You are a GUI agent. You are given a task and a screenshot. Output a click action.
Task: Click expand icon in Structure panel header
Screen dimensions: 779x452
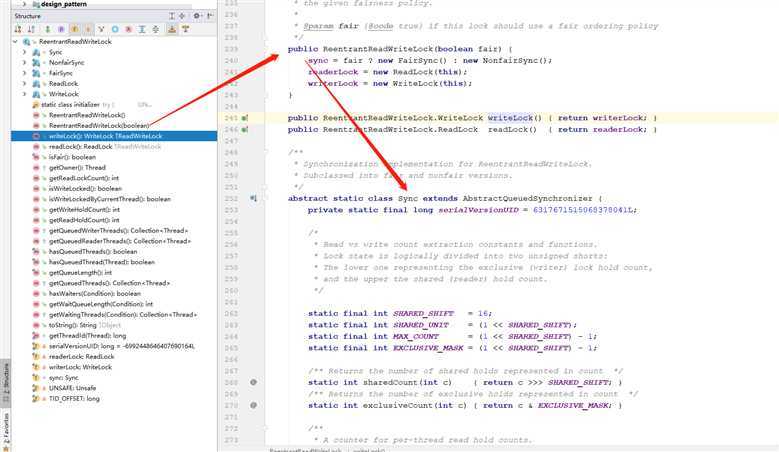point(172,16)
